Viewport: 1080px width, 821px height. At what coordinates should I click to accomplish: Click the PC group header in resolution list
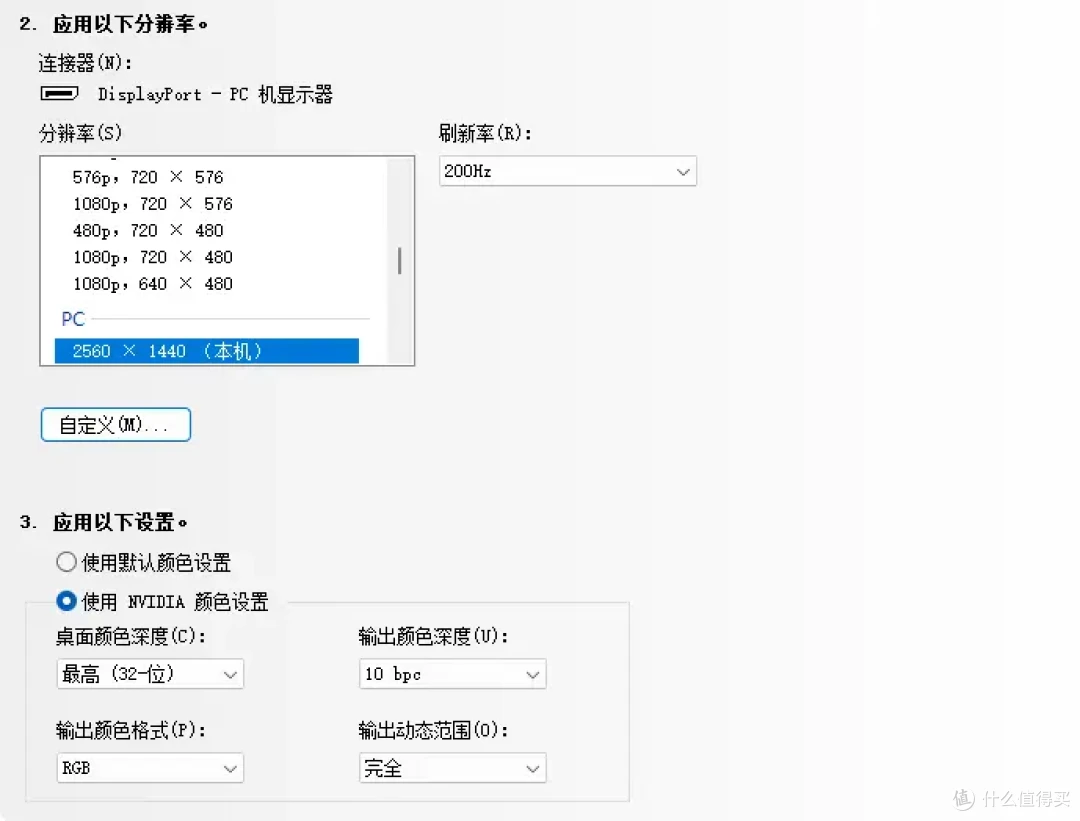pos(73,319)
